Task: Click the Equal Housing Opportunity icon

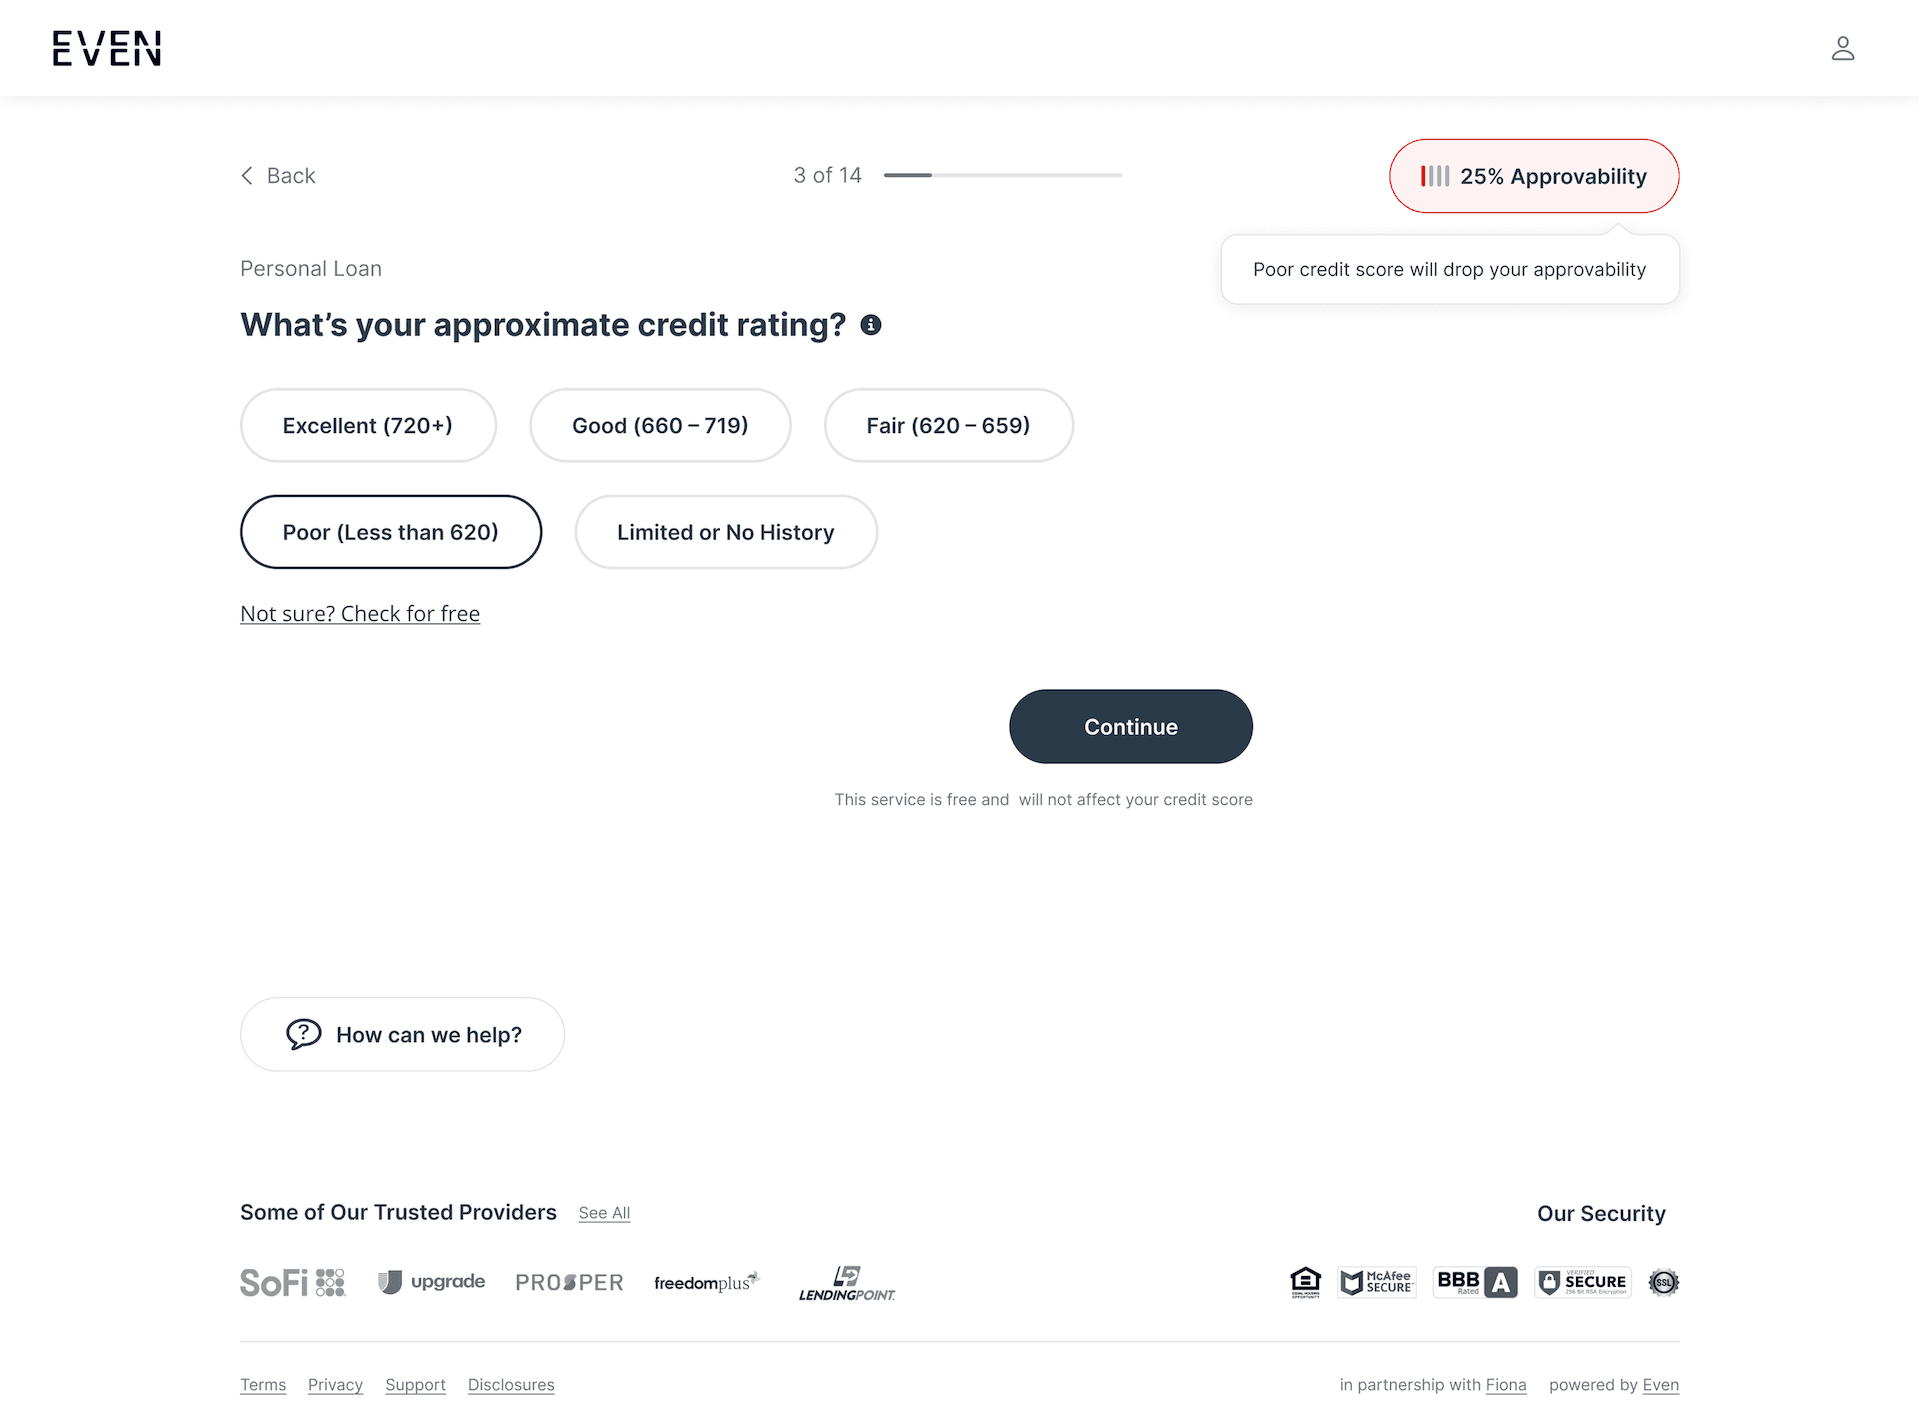Action: pos(1305,1282)
